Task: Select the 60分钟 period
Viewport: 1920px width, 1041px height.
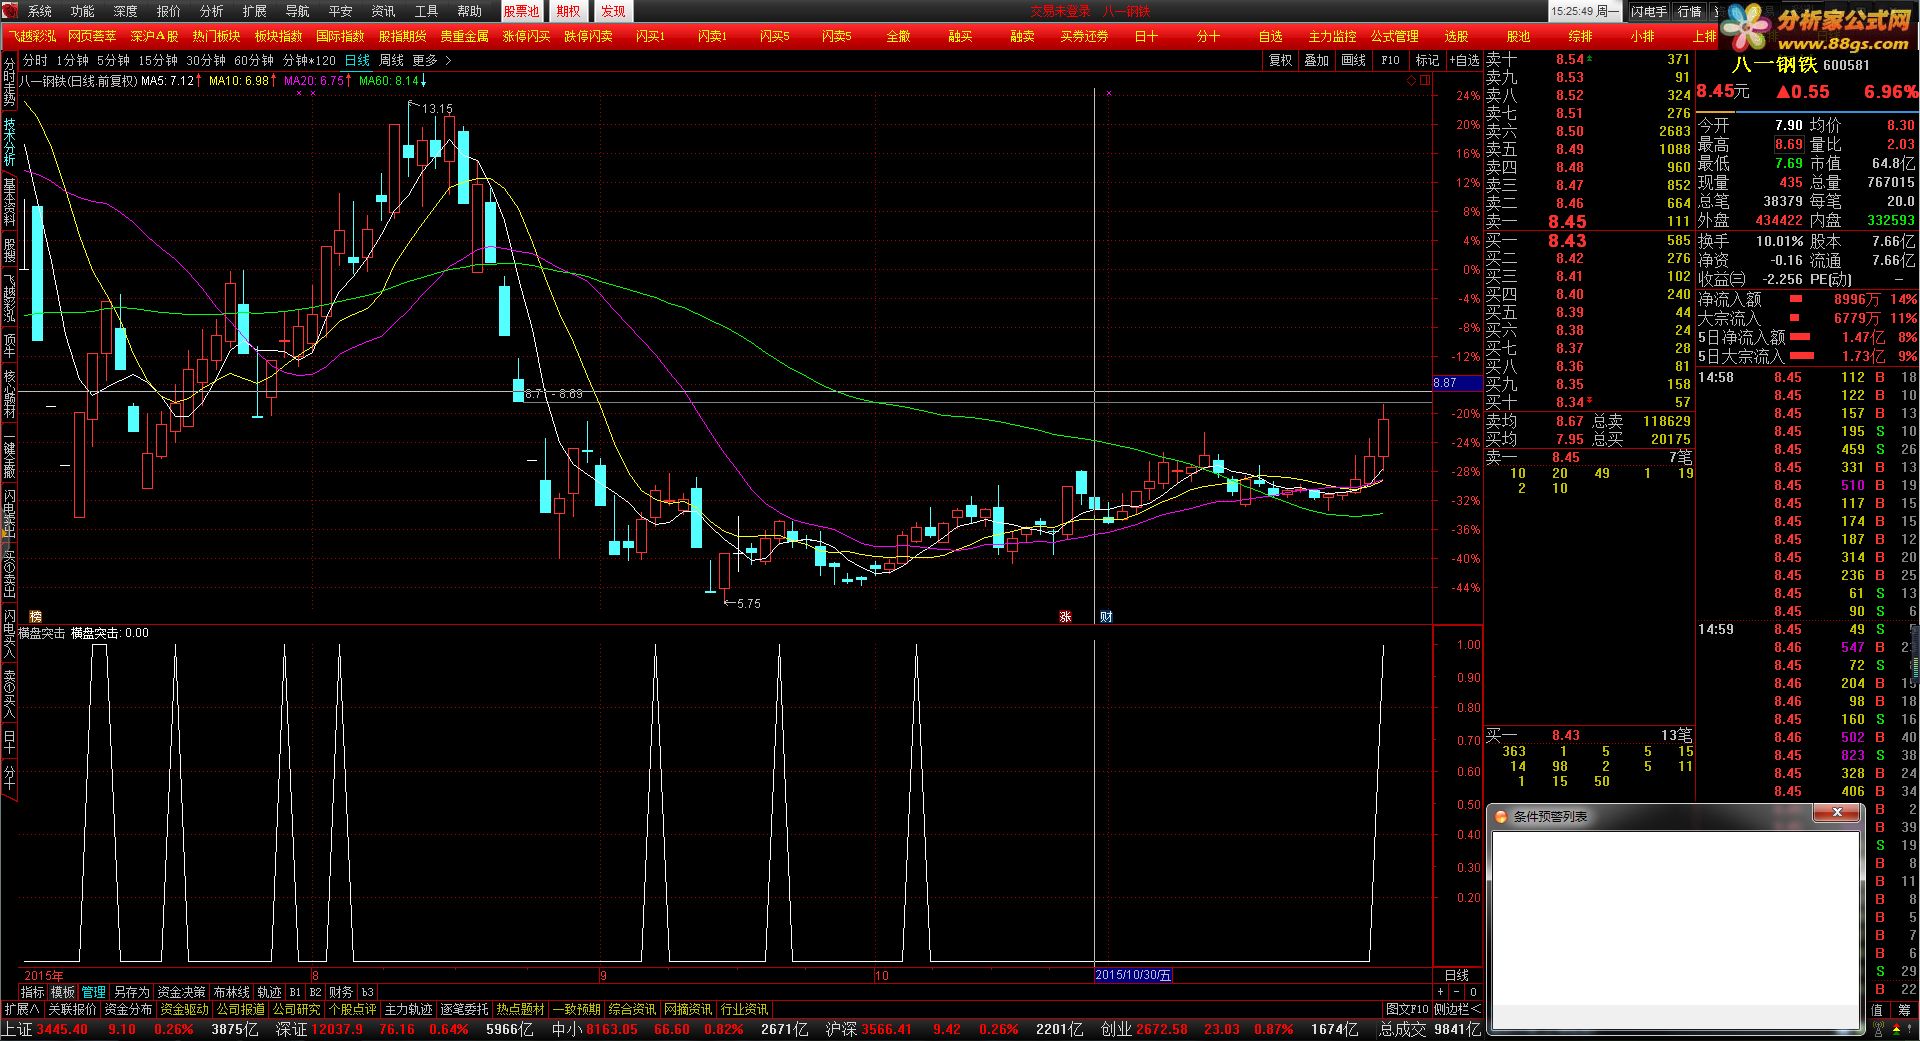Action: 254,60
